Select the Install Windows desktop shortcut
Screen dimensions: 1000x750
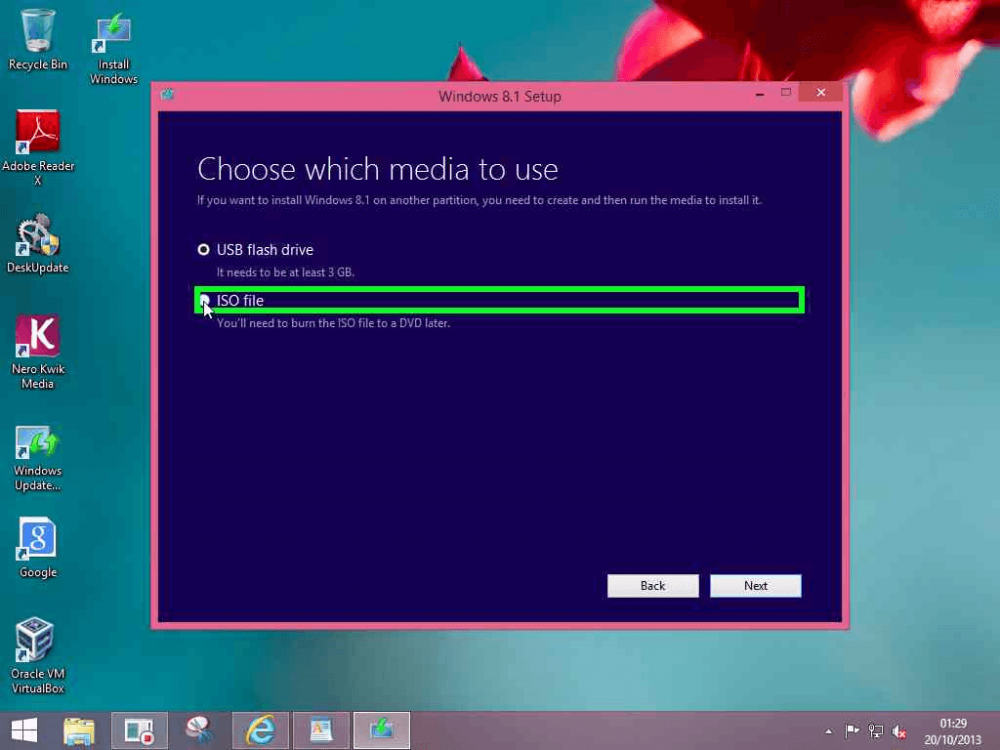coord(114,48)
